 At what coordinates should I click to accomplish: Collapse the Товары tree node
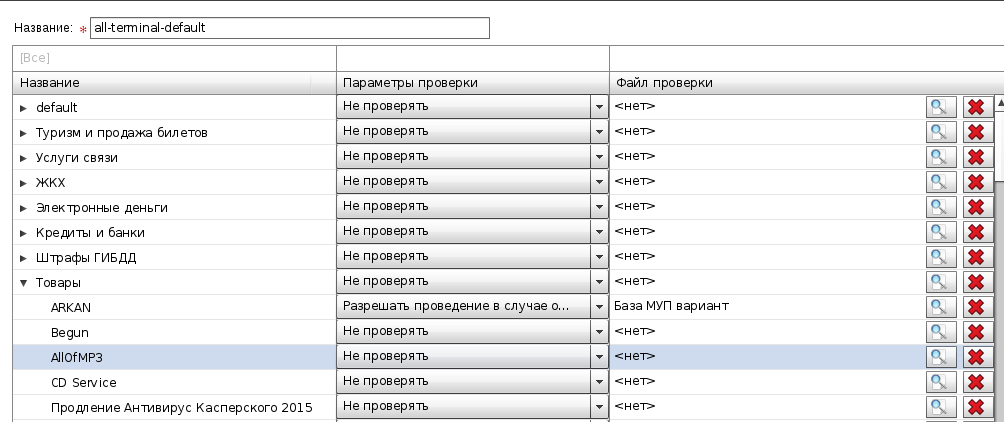tap(24, 283)
